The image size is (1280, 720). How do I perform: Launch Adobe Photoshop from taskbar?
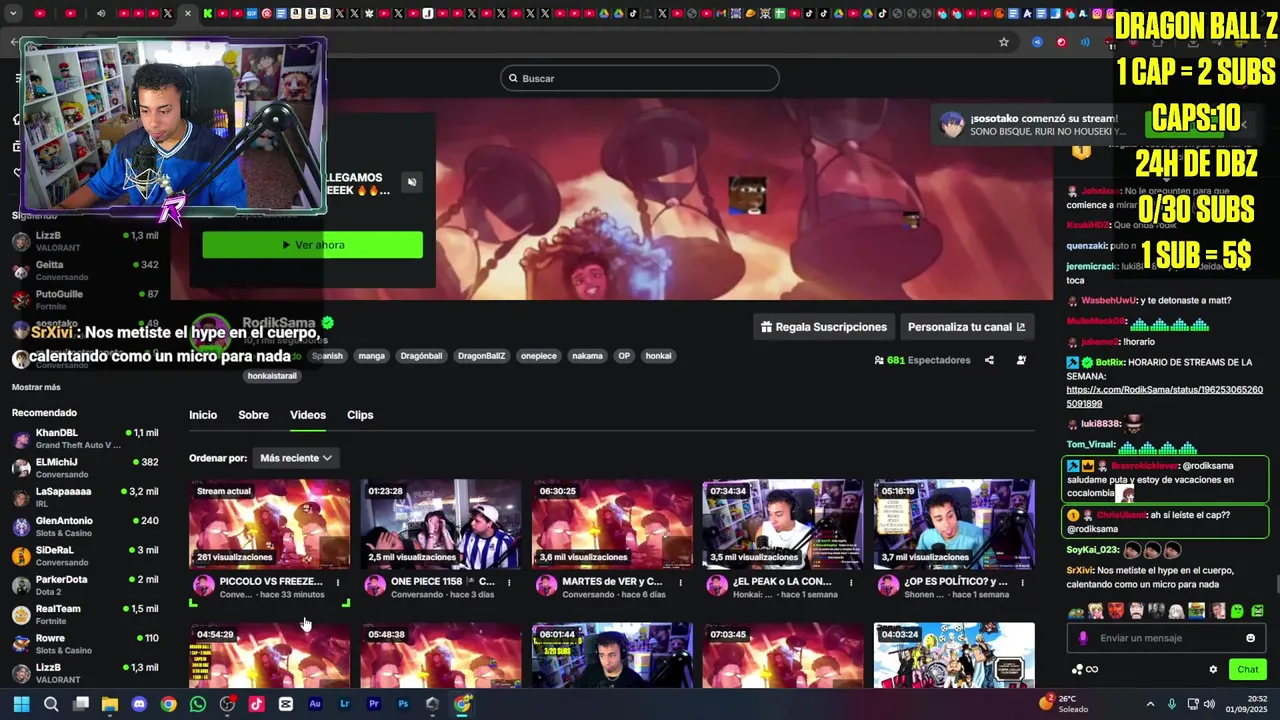click(403, 704)
